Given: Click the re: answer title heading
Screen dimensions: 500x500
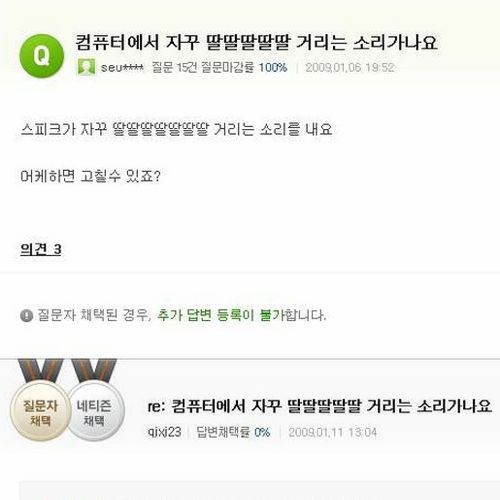Looking at the screenshot, I should (320, 406).
